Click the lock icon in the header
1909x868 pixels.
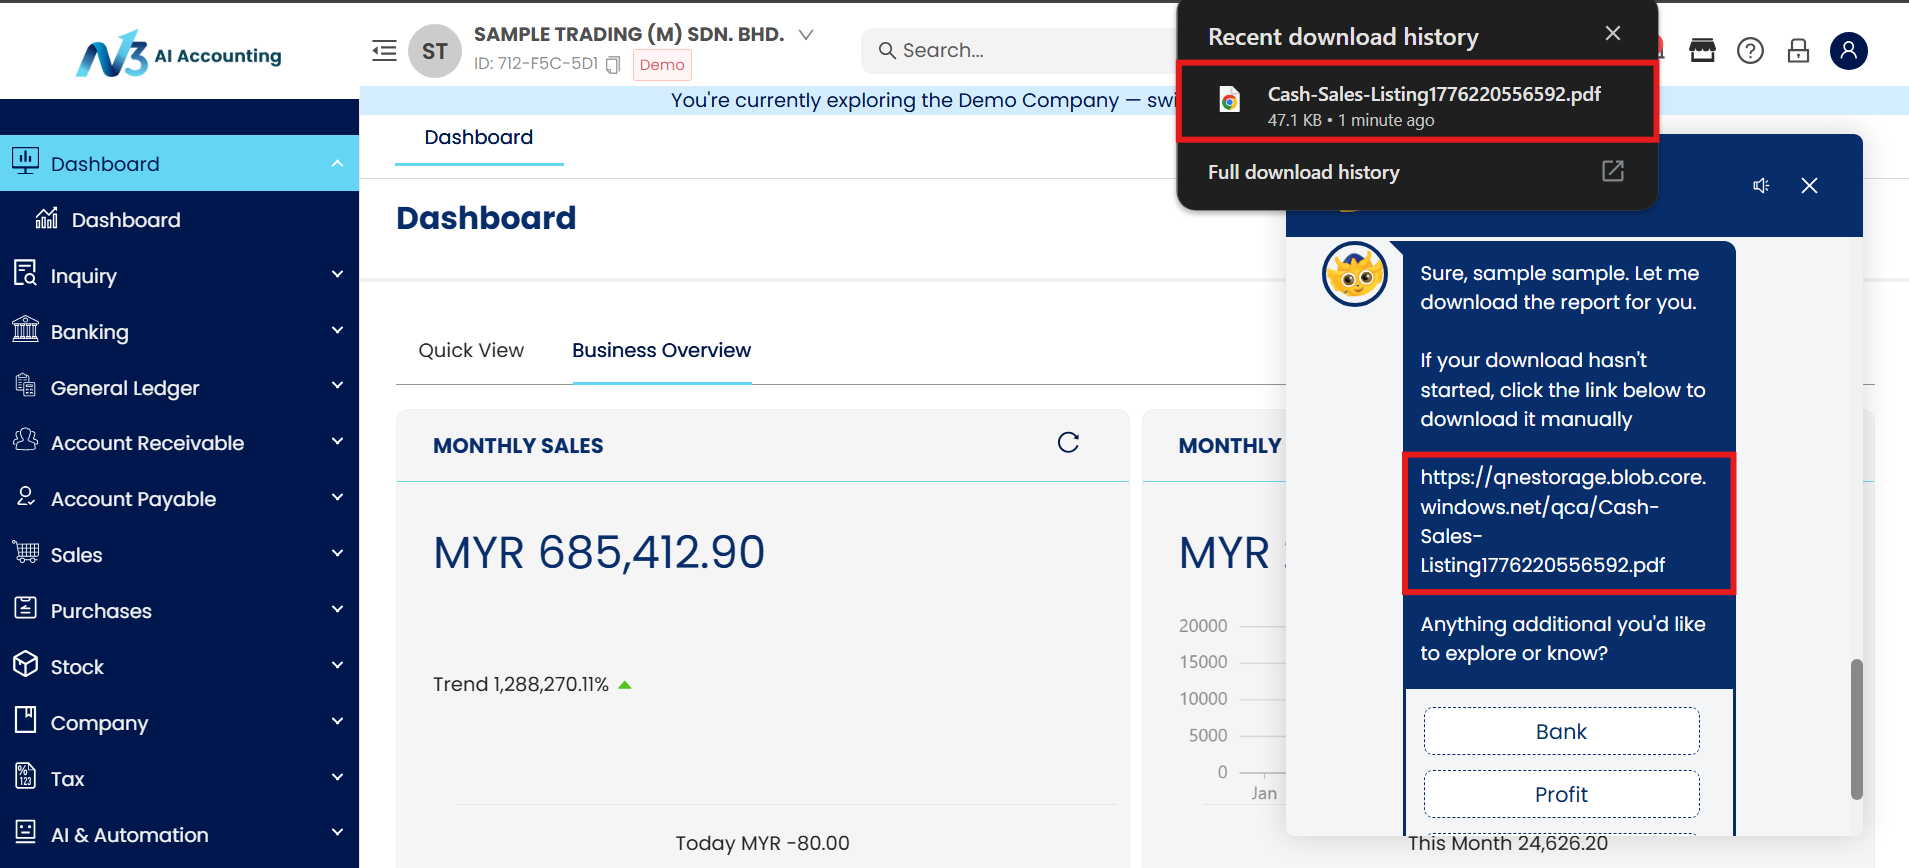click(x=1798, y=51)
